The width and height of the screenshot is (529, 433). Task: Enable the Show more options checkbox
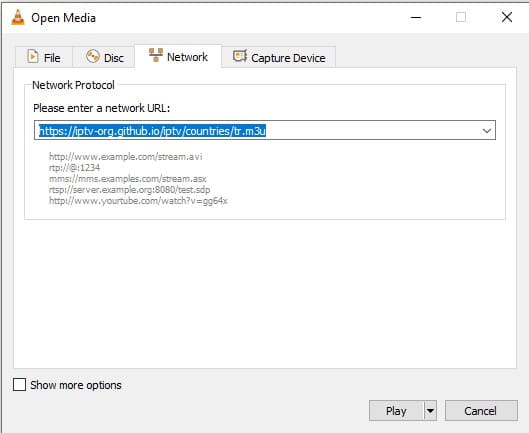tap(19, 384)
